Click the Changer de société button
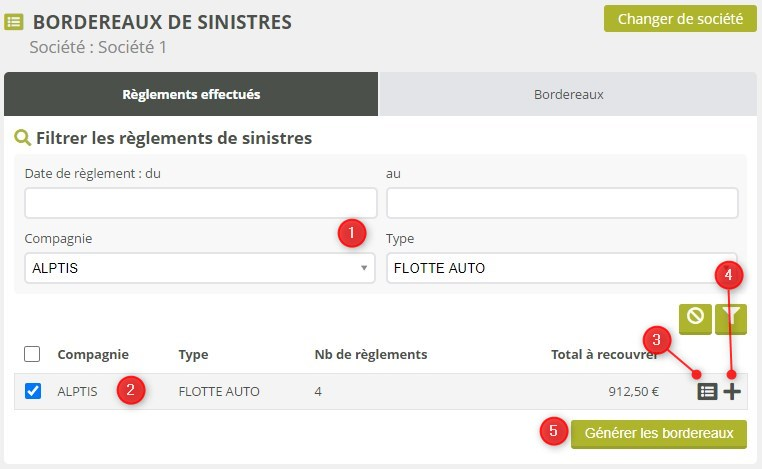 point(680,18)
